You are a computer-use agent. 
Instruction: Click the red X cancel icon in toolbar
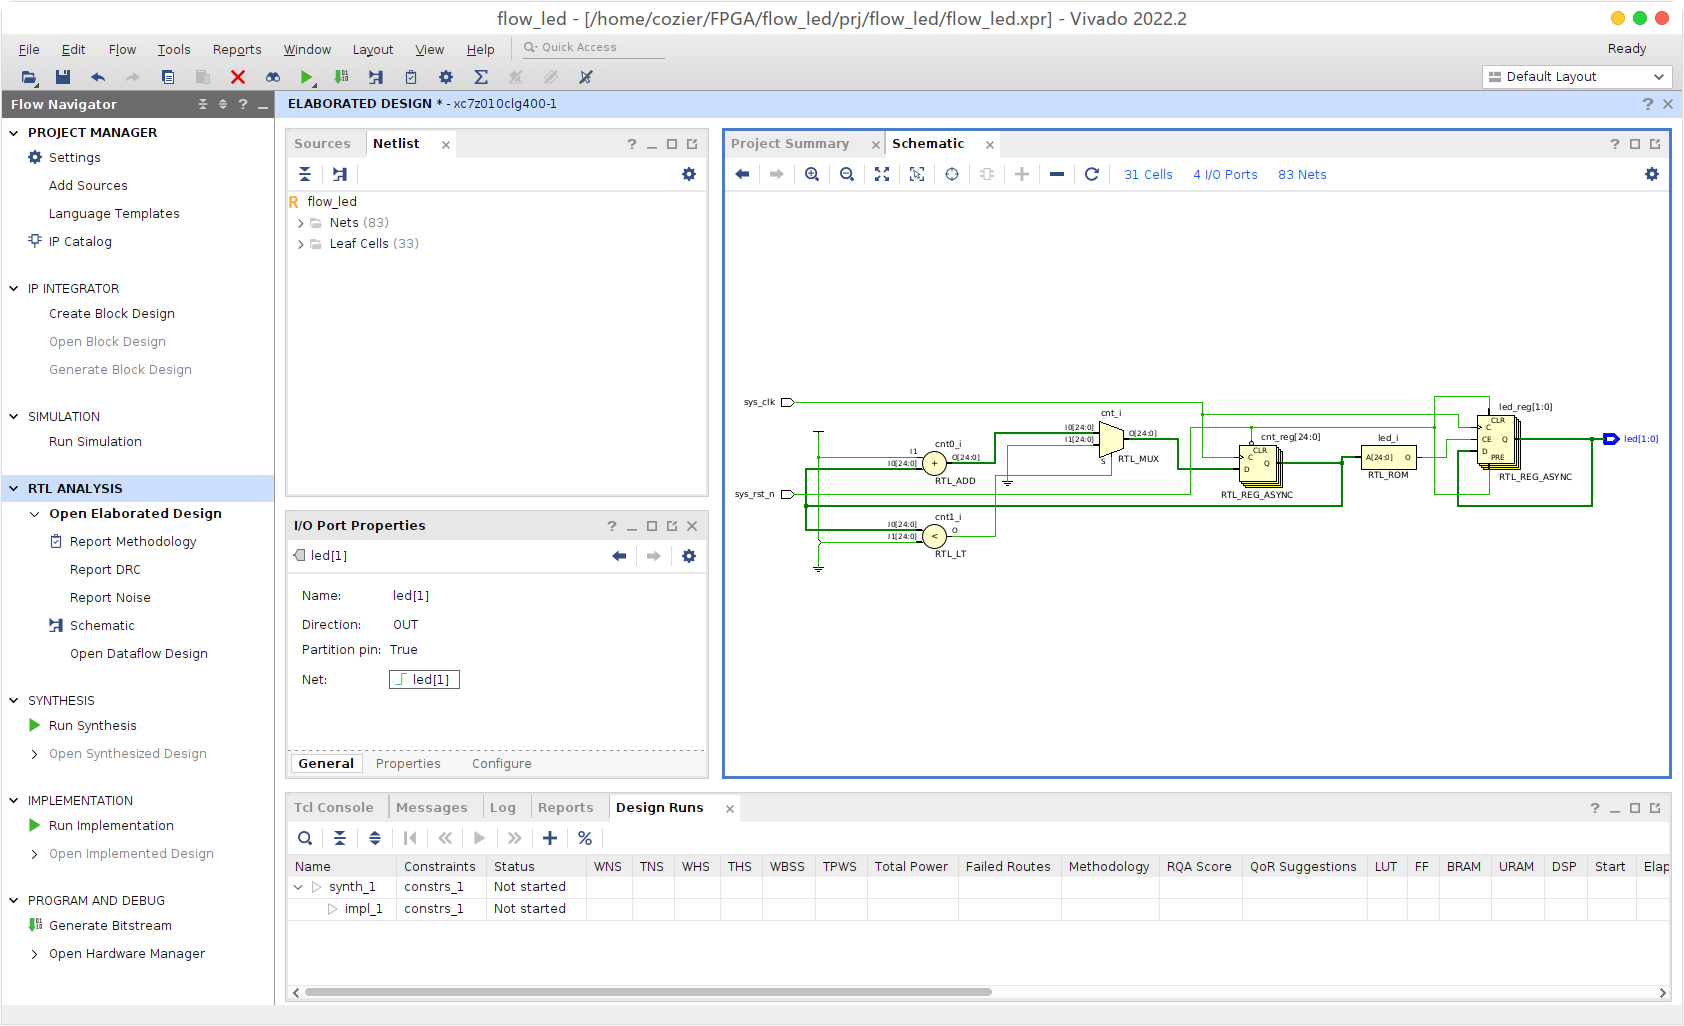pyautogui.click(x=238, y=77)
